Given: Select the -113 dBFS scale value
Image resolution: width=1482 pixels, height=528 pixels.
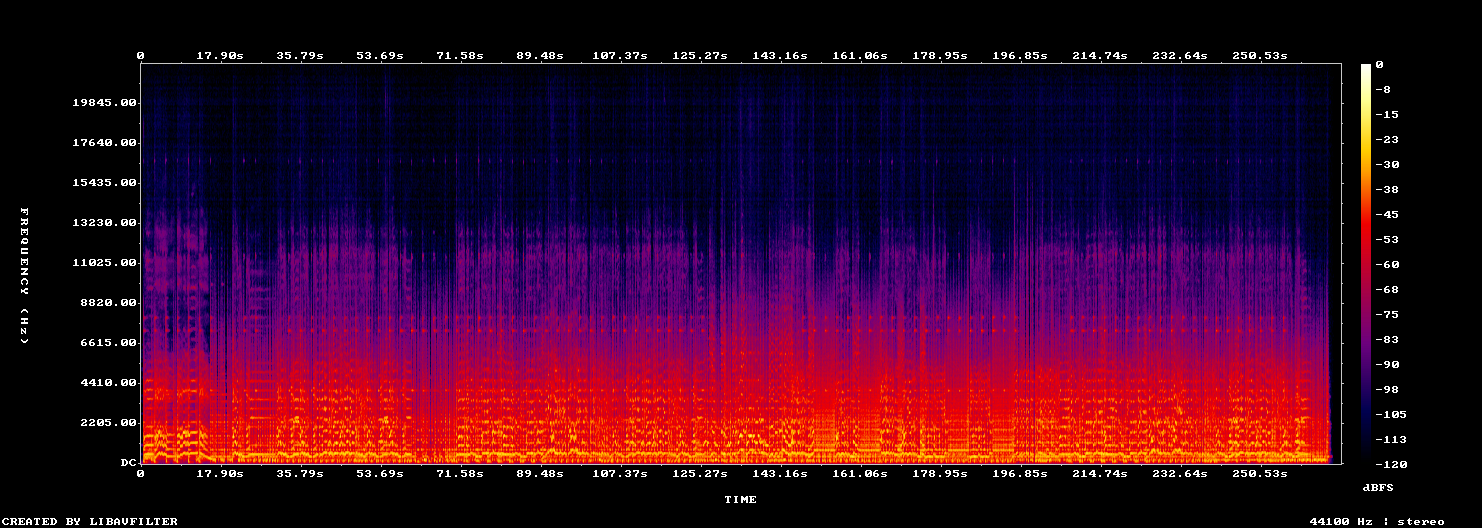Looking at the screenshot, I should tap(1391, 440).
